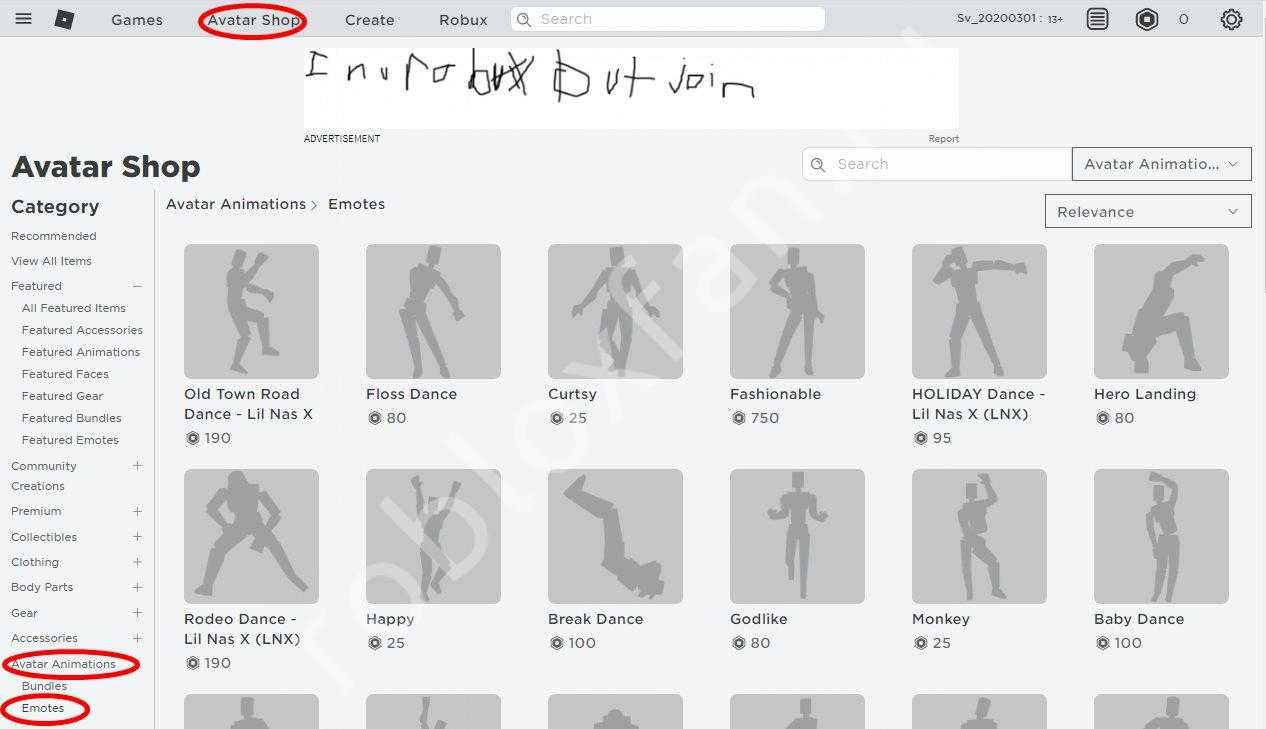Select View All Items category
Image resolution: width=1266 pixels, height=729 pixels.
tap(51, 261)
